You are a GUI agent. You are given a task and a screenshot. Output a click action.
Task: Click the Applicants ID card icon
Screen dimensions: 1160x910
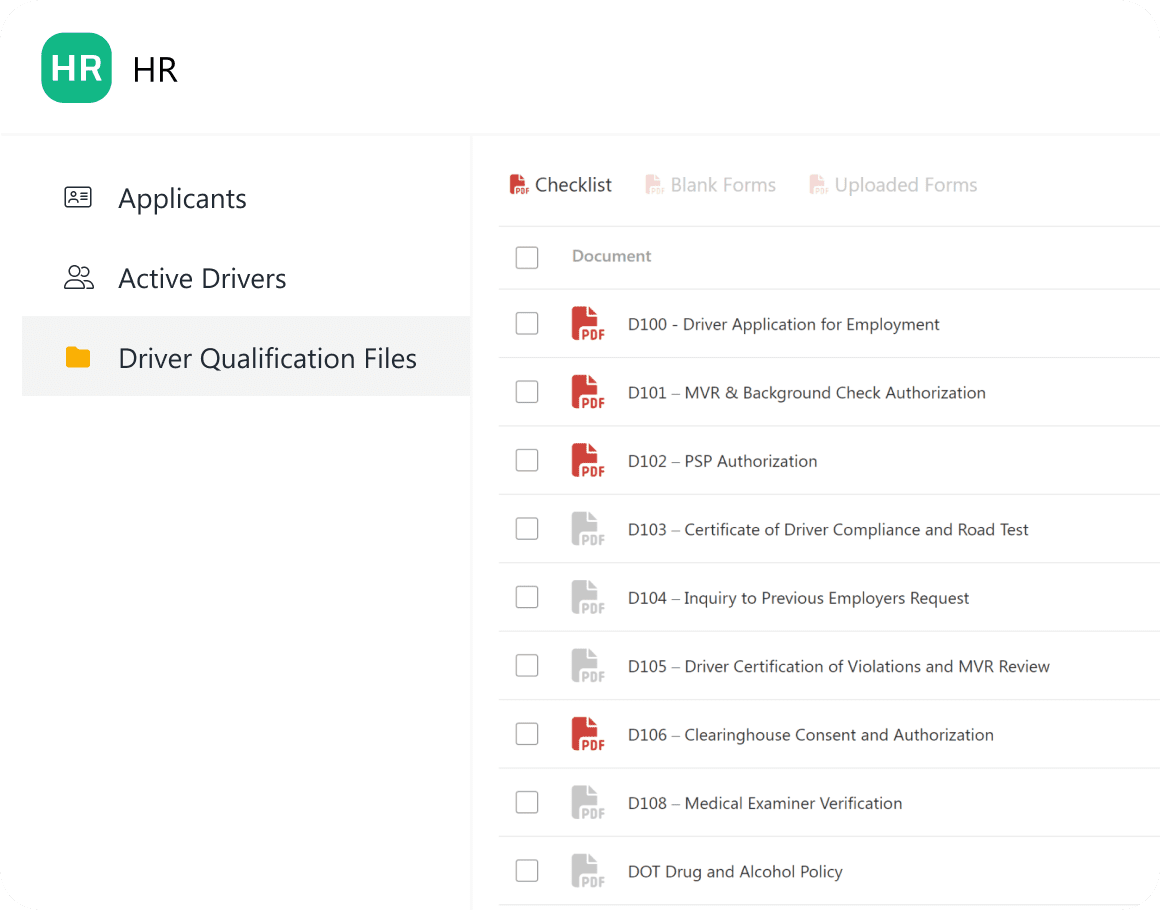[x=78, y=198]
